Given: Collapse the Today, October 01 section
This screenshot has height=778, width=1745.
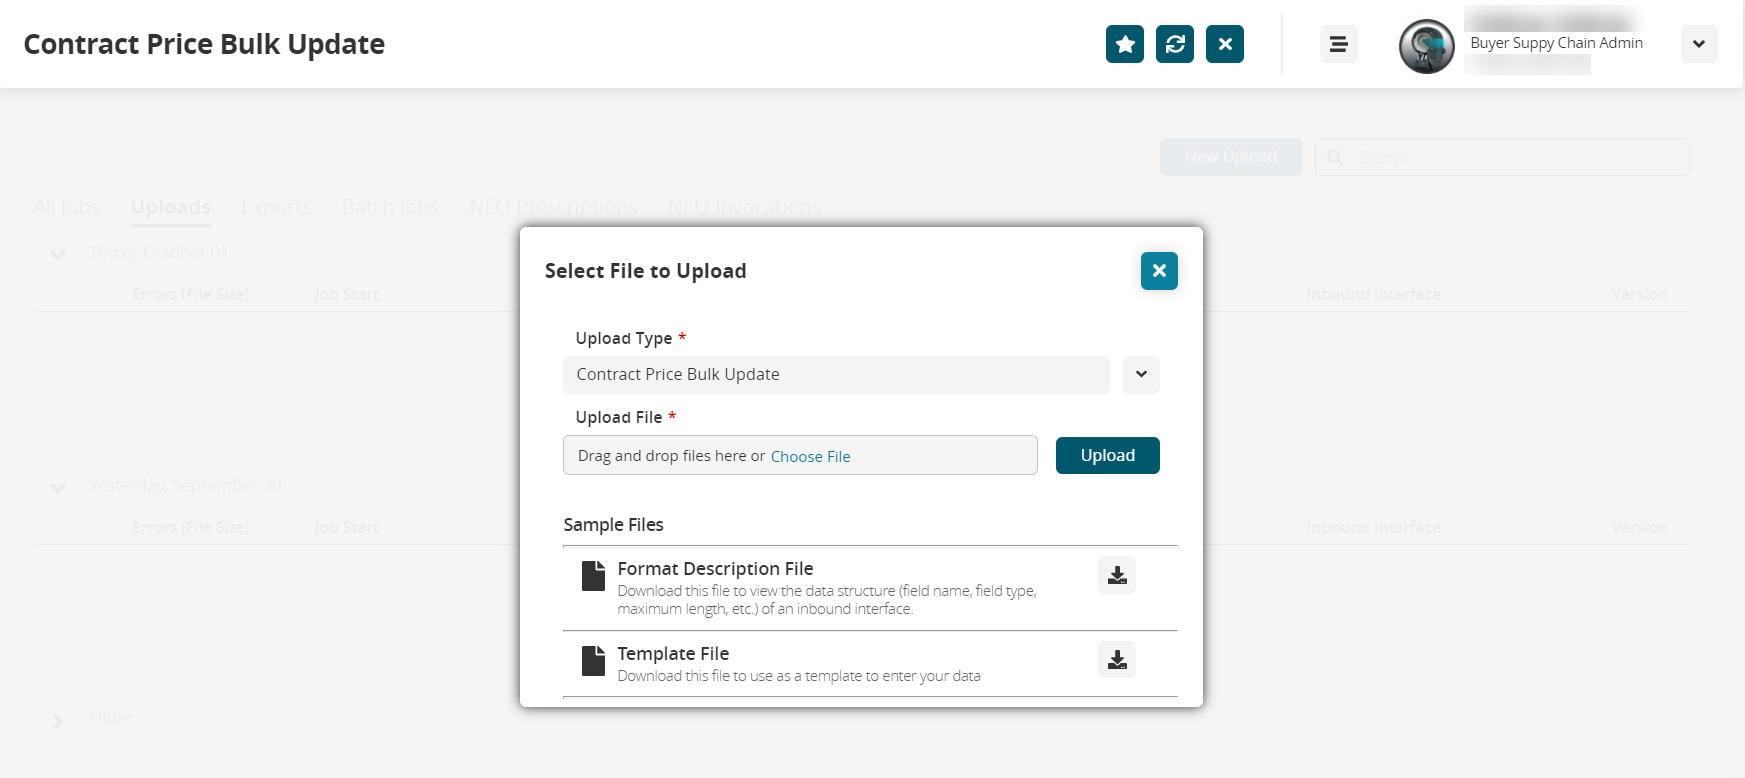Looking at the screenshot, I should click(58, 254).
